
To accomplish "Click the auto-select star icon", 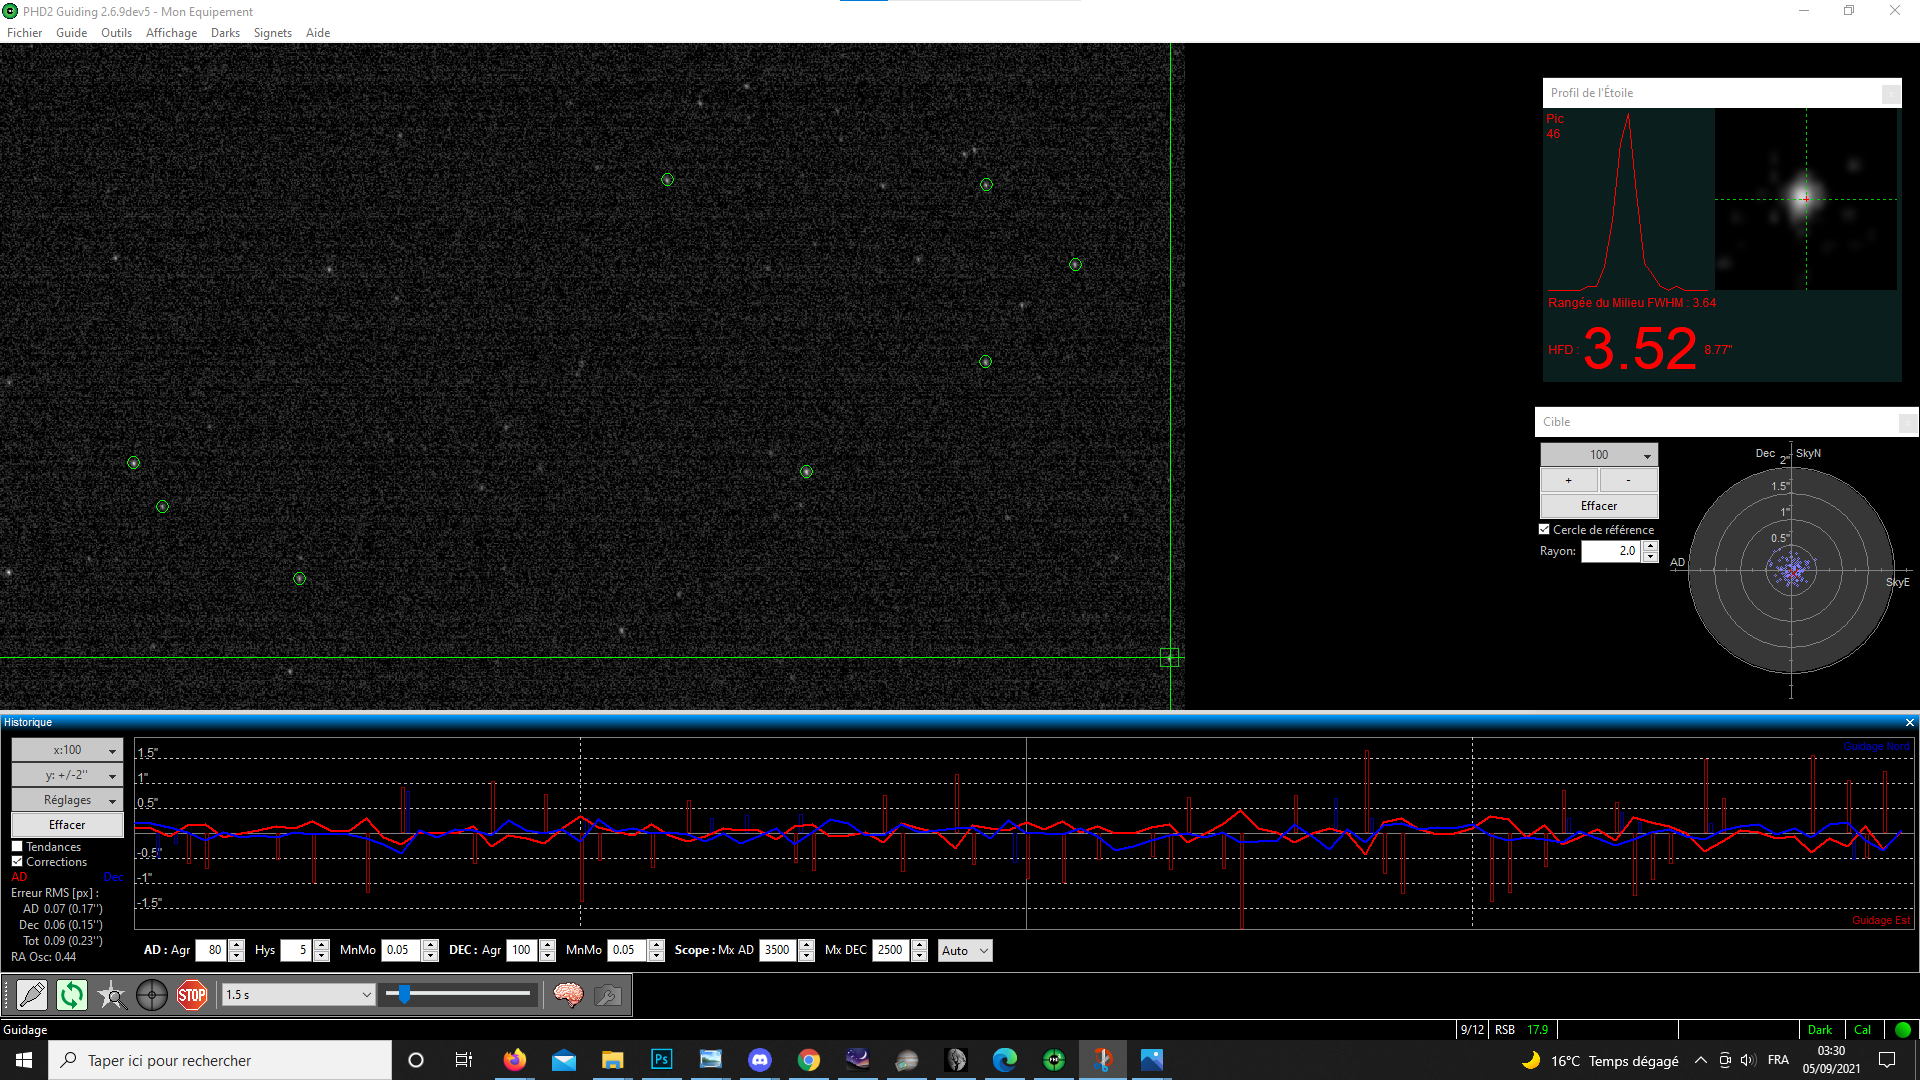I will pyautogui.click(x=112, y=995).
